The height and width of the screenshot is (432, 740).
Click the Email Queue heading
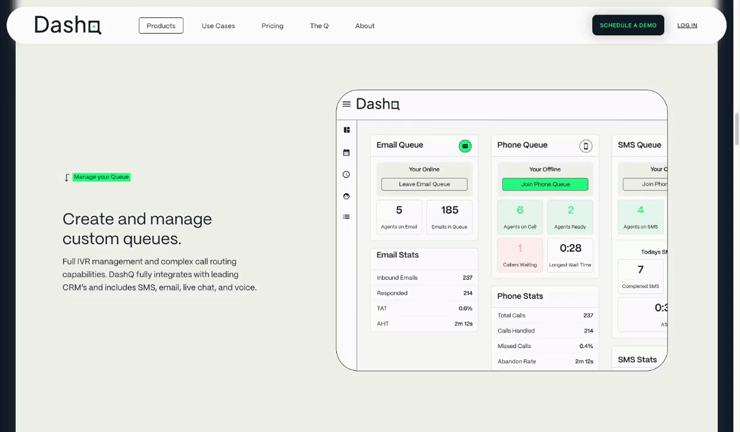tap(400, 145)
